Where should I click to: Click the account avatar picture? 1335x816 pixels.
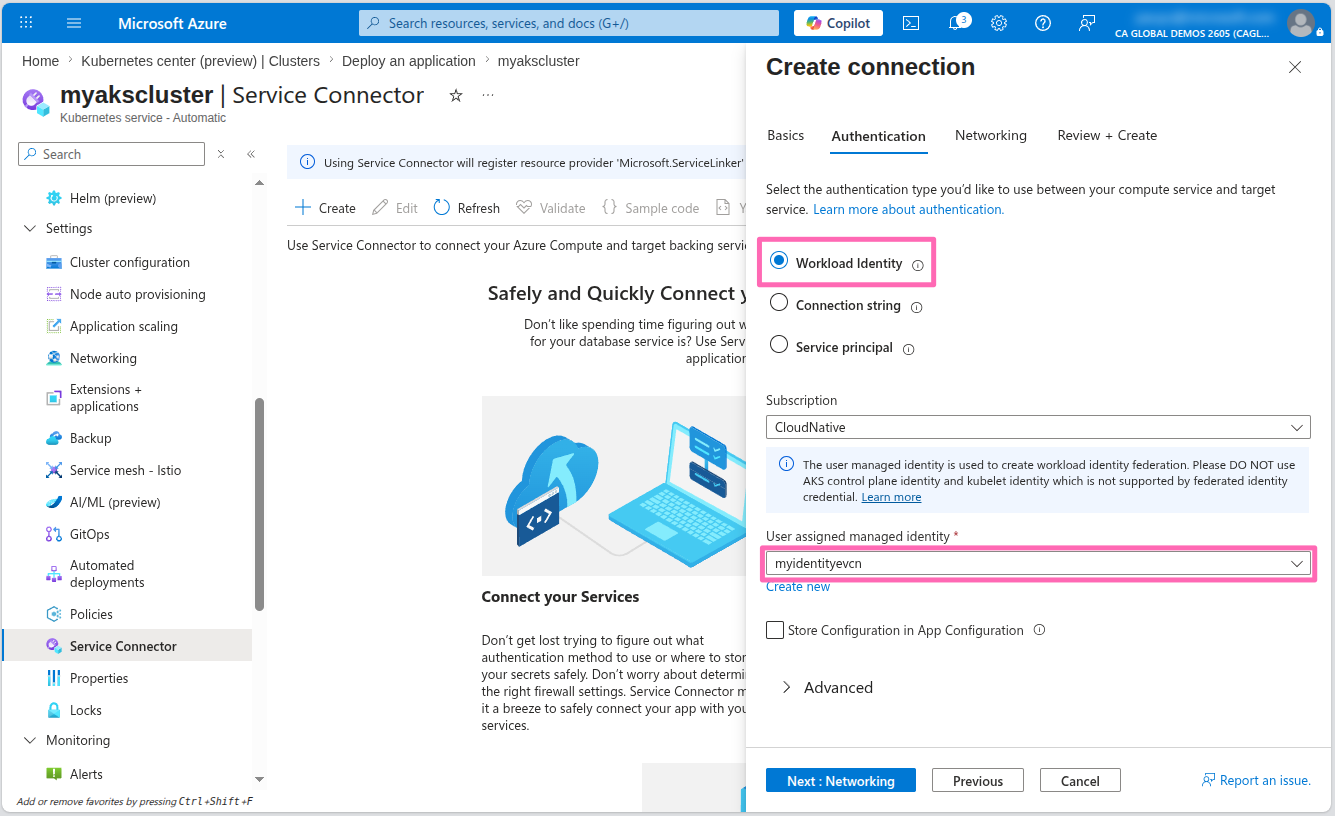point(1301,23)
